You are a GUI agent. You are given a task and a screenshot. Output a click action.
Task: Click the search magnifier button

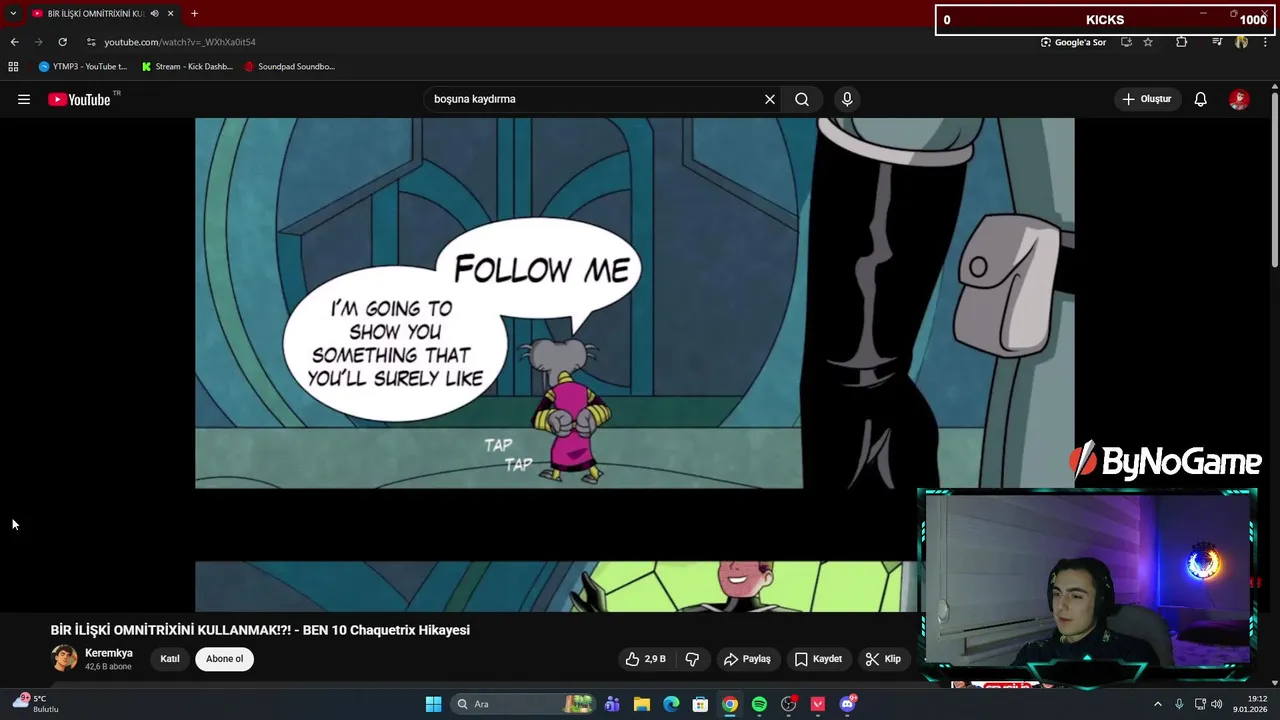tap(802, 99)
